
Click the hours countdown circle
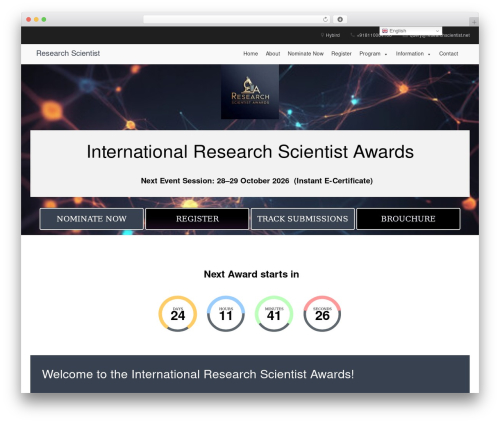tap(226, 314)
